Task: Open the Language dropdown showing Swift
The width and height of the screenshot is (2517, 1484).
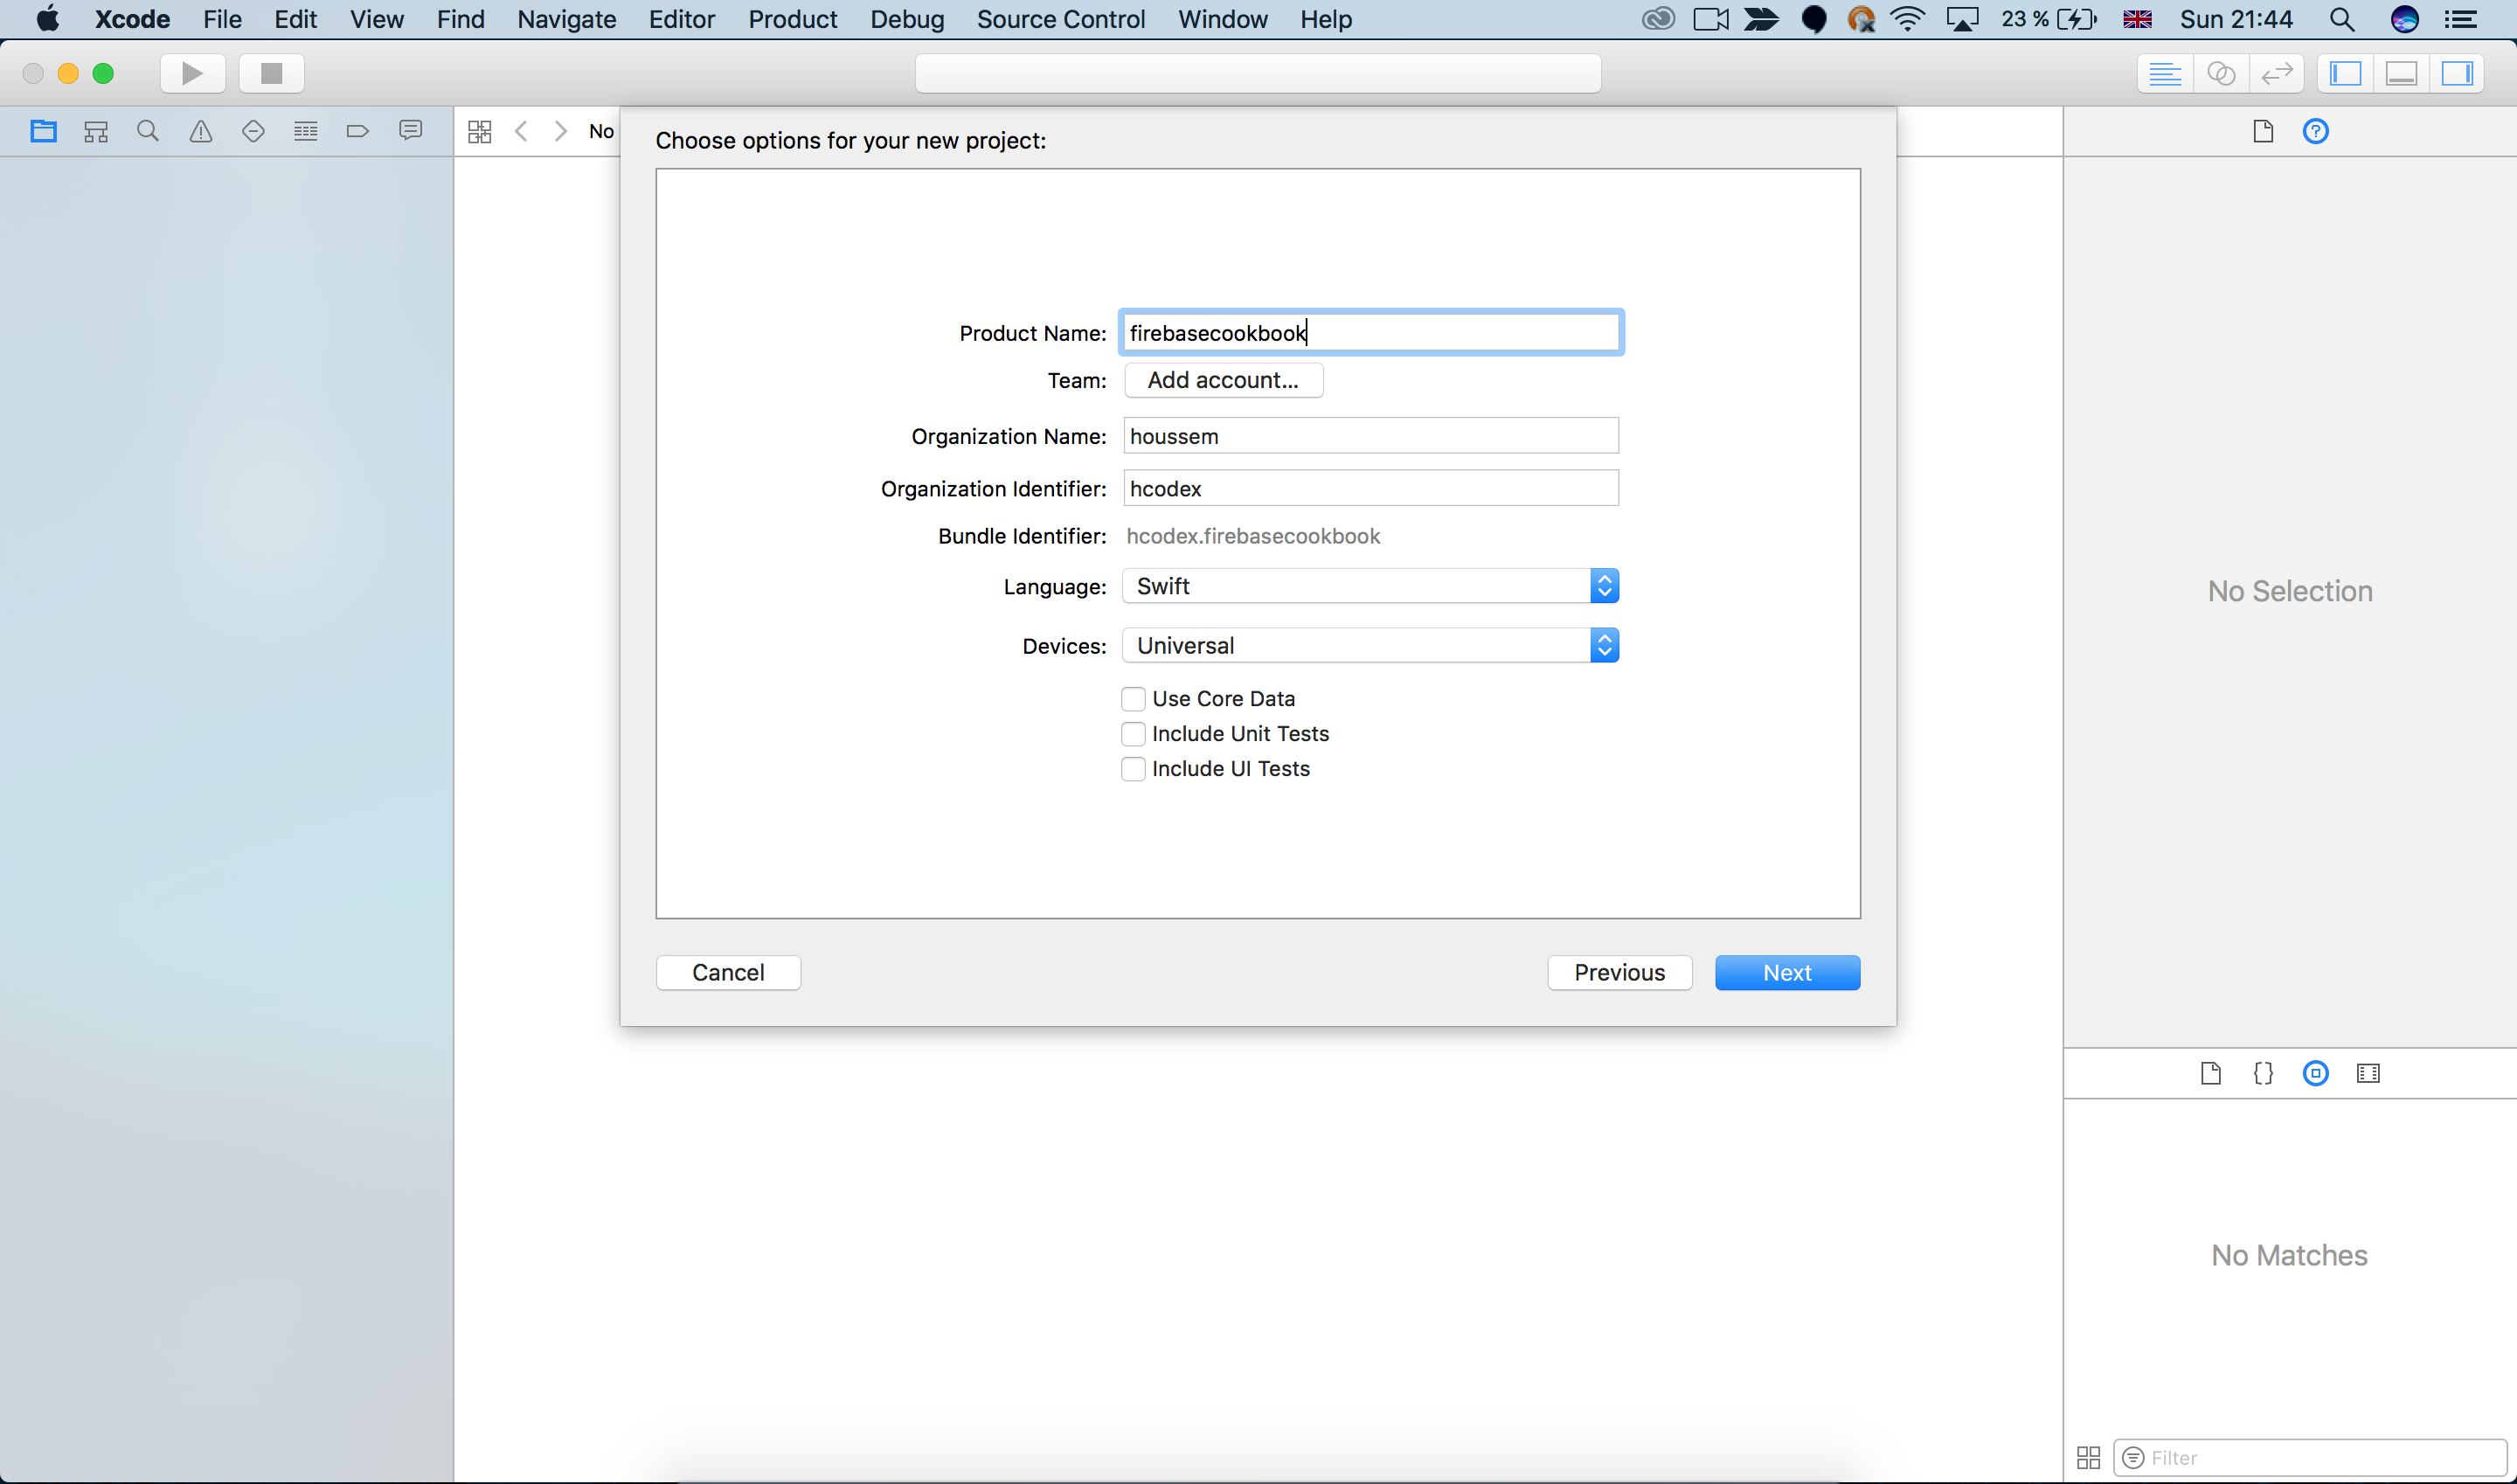Action: point(1370,586)
